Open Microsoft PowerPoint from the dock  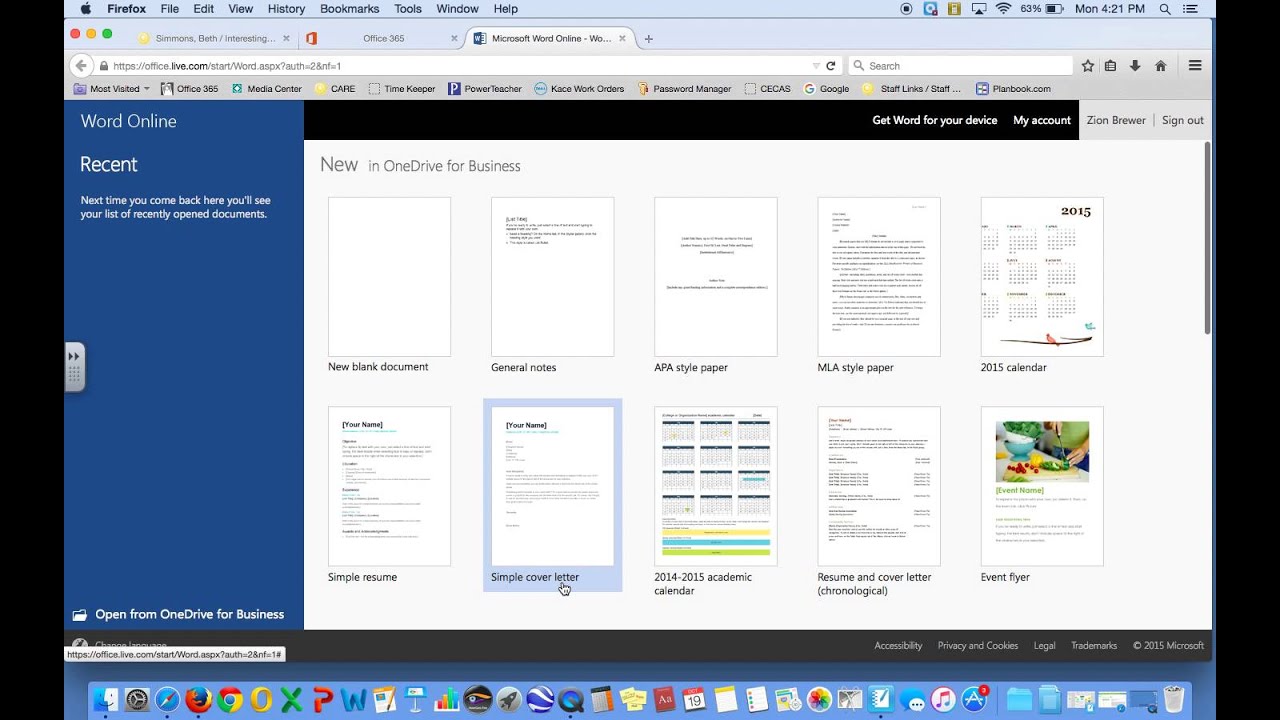pyautogui.click(x=323, y=699)
